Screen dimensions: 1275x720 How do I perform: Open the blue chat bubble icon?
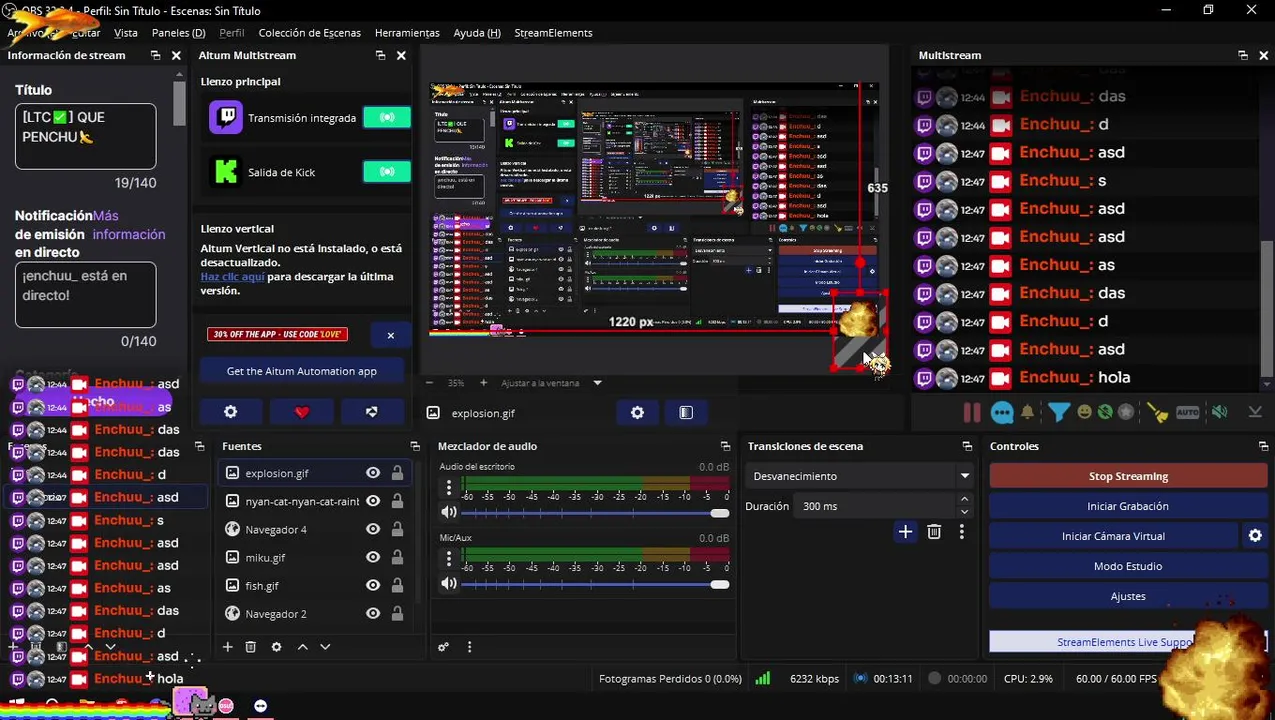pos(1002,412)
